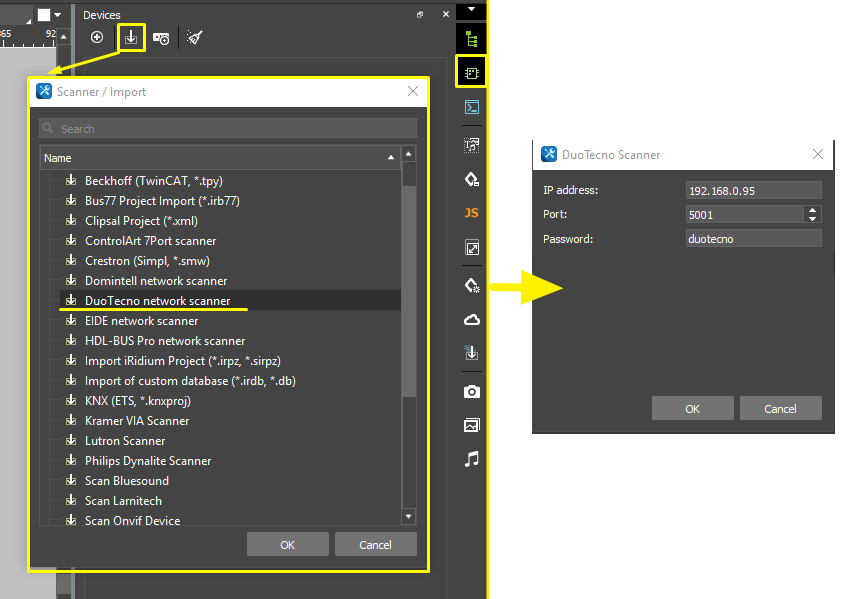This screenshot has width=865, height=599.
Task: Open the terminal console sidebar icon
Action: click(472, 108)
